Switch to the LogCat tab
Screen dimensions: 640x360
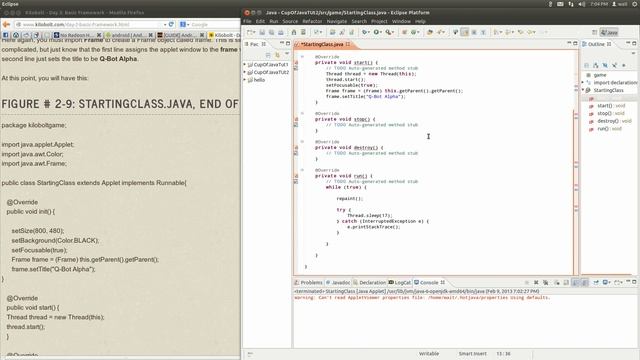(400, 282)
